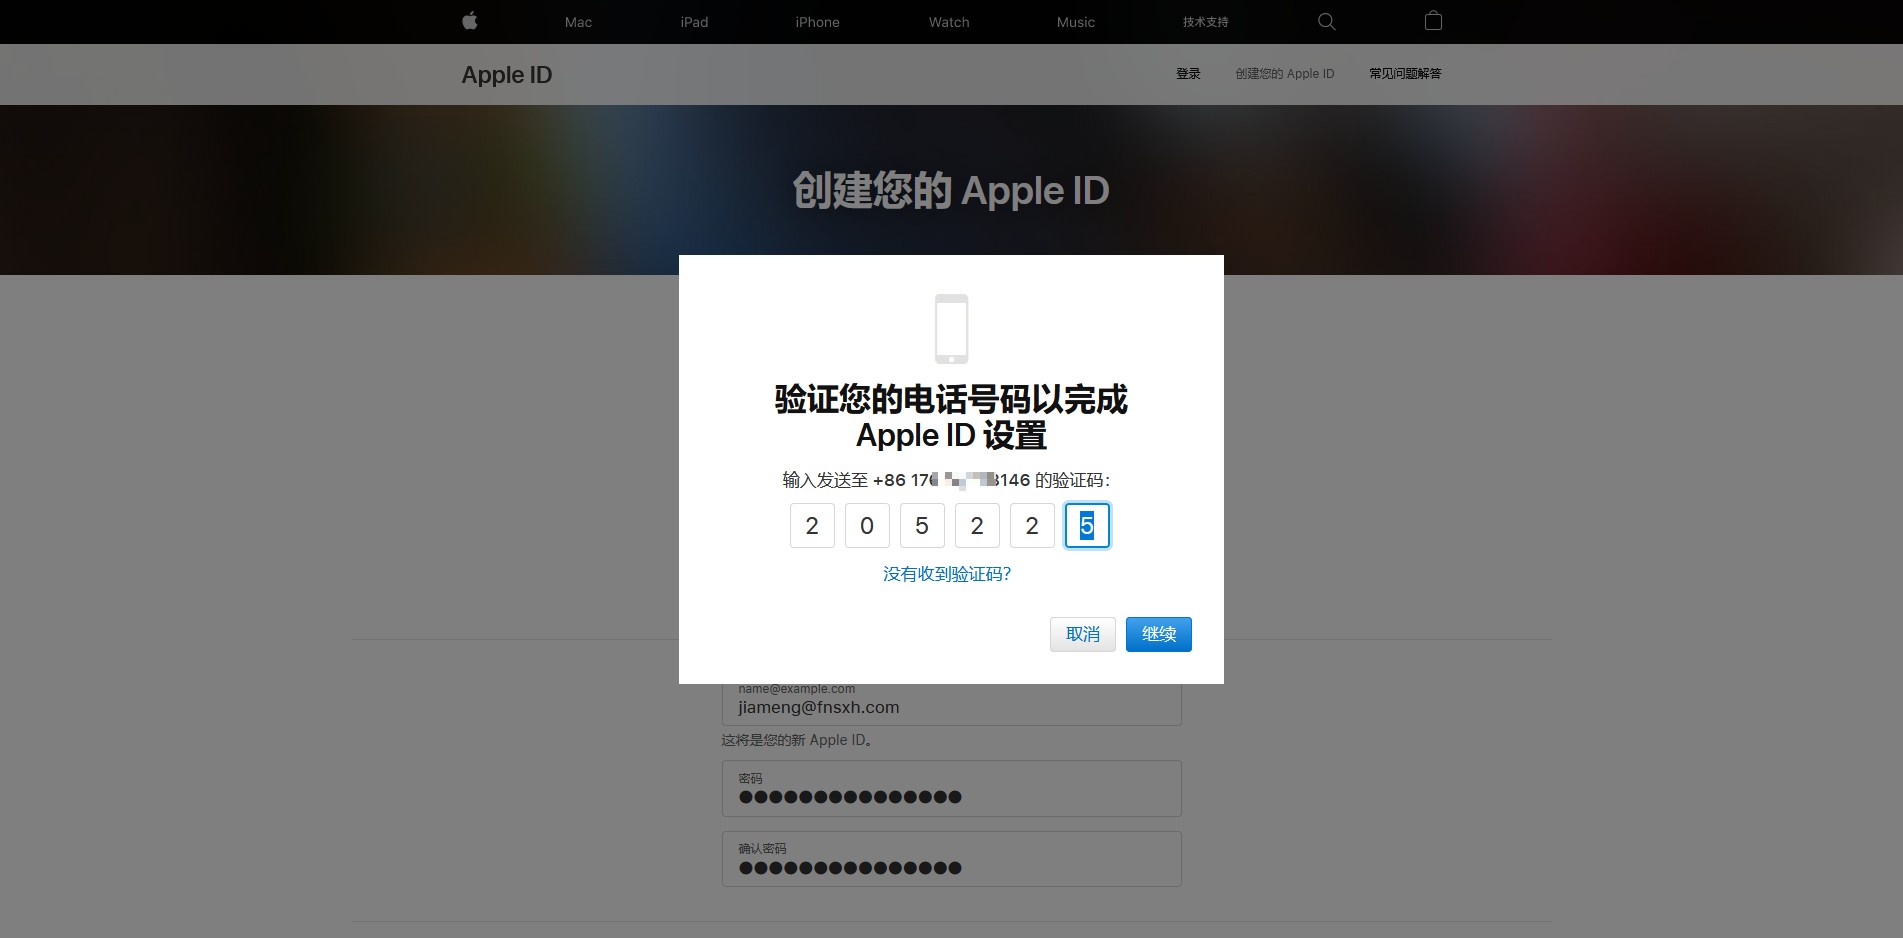
Task: Open 创建您的 Apple ID link
Action: [1285, 74]
